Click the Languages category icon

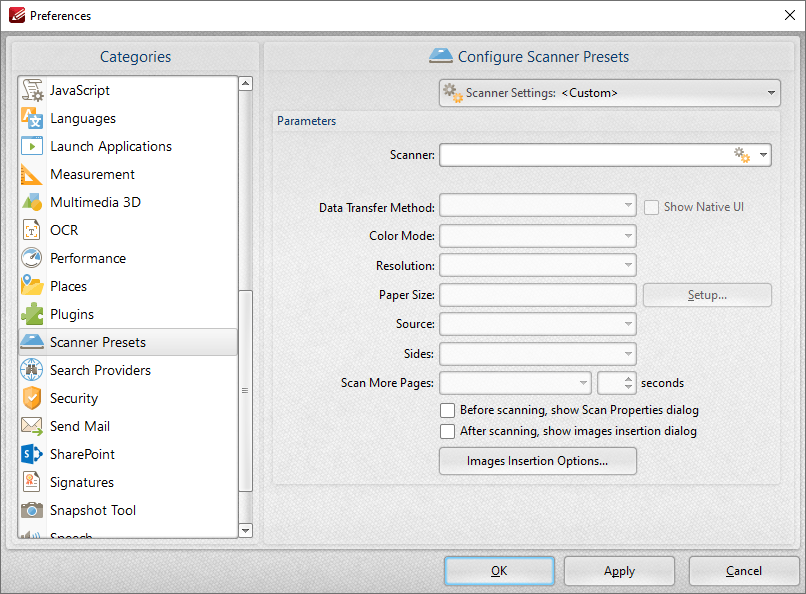click(x=32, y=118)
